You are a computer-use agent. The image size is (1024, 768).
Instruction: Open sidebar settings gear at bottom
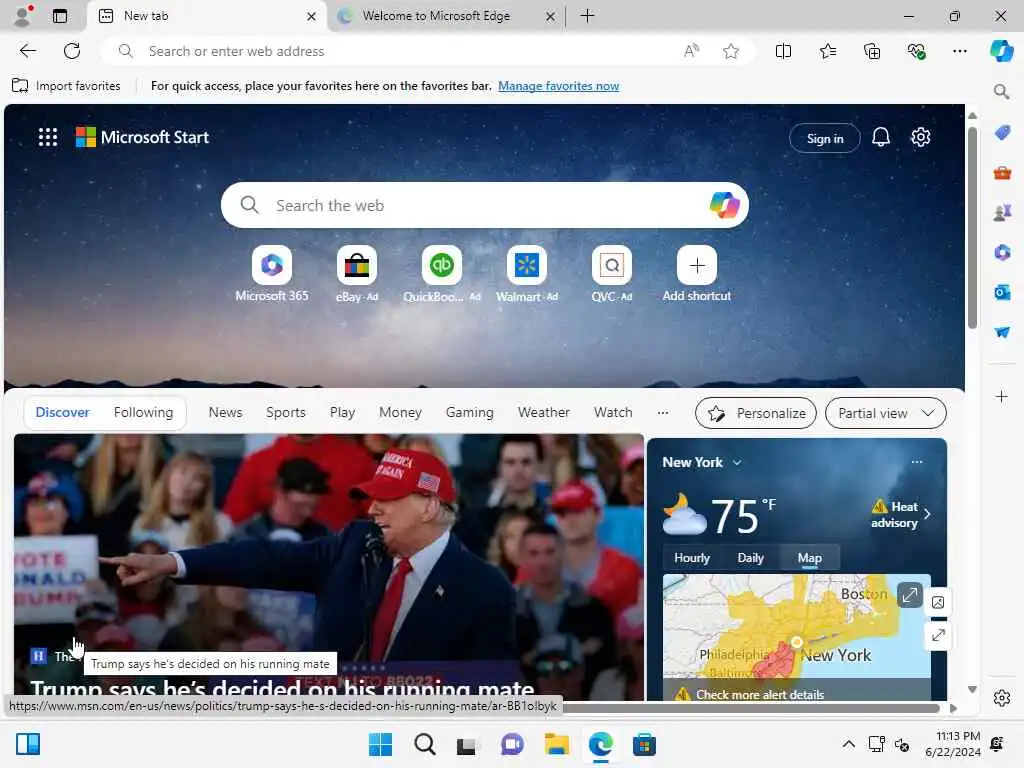click(1002, 698)
